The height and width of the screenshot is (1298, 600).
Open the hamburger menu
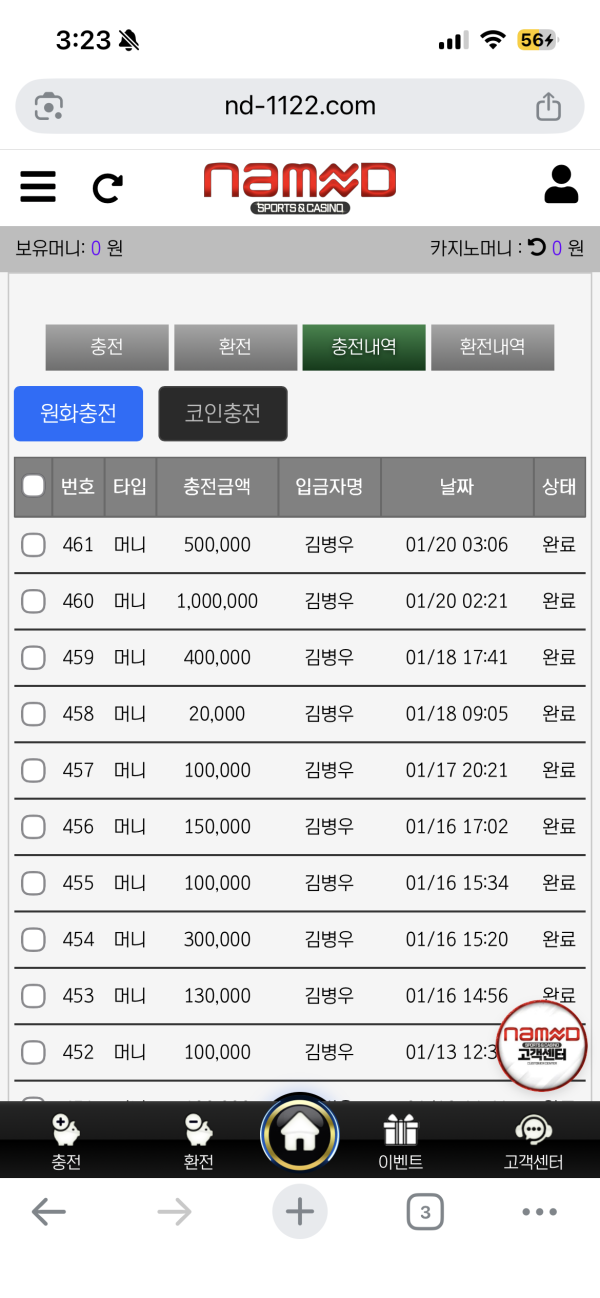pyautogui.click(x=38, y=186)
